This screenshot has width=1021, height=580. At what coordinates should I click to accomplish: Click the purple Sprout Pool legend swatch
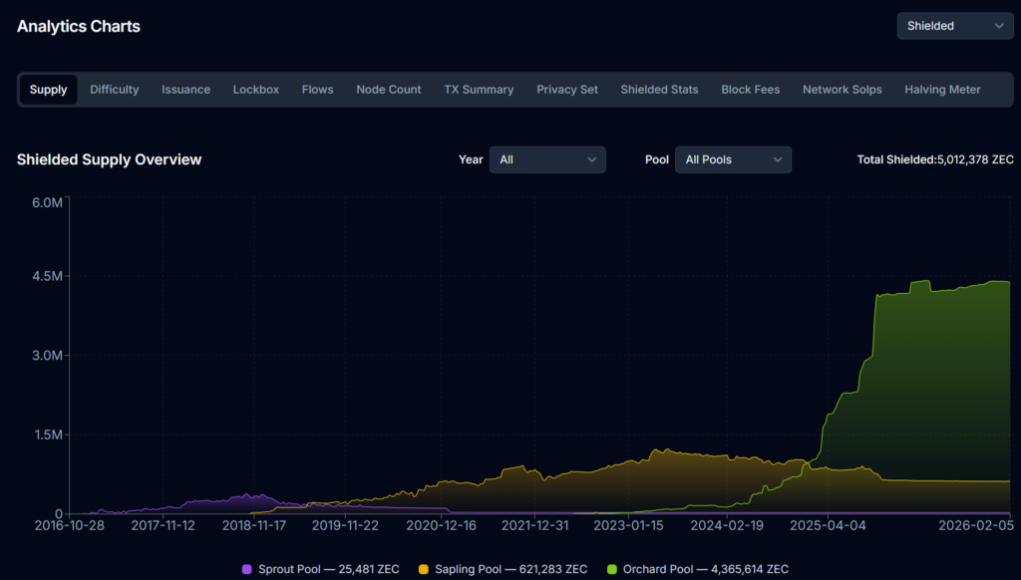(x=247, y=569)
